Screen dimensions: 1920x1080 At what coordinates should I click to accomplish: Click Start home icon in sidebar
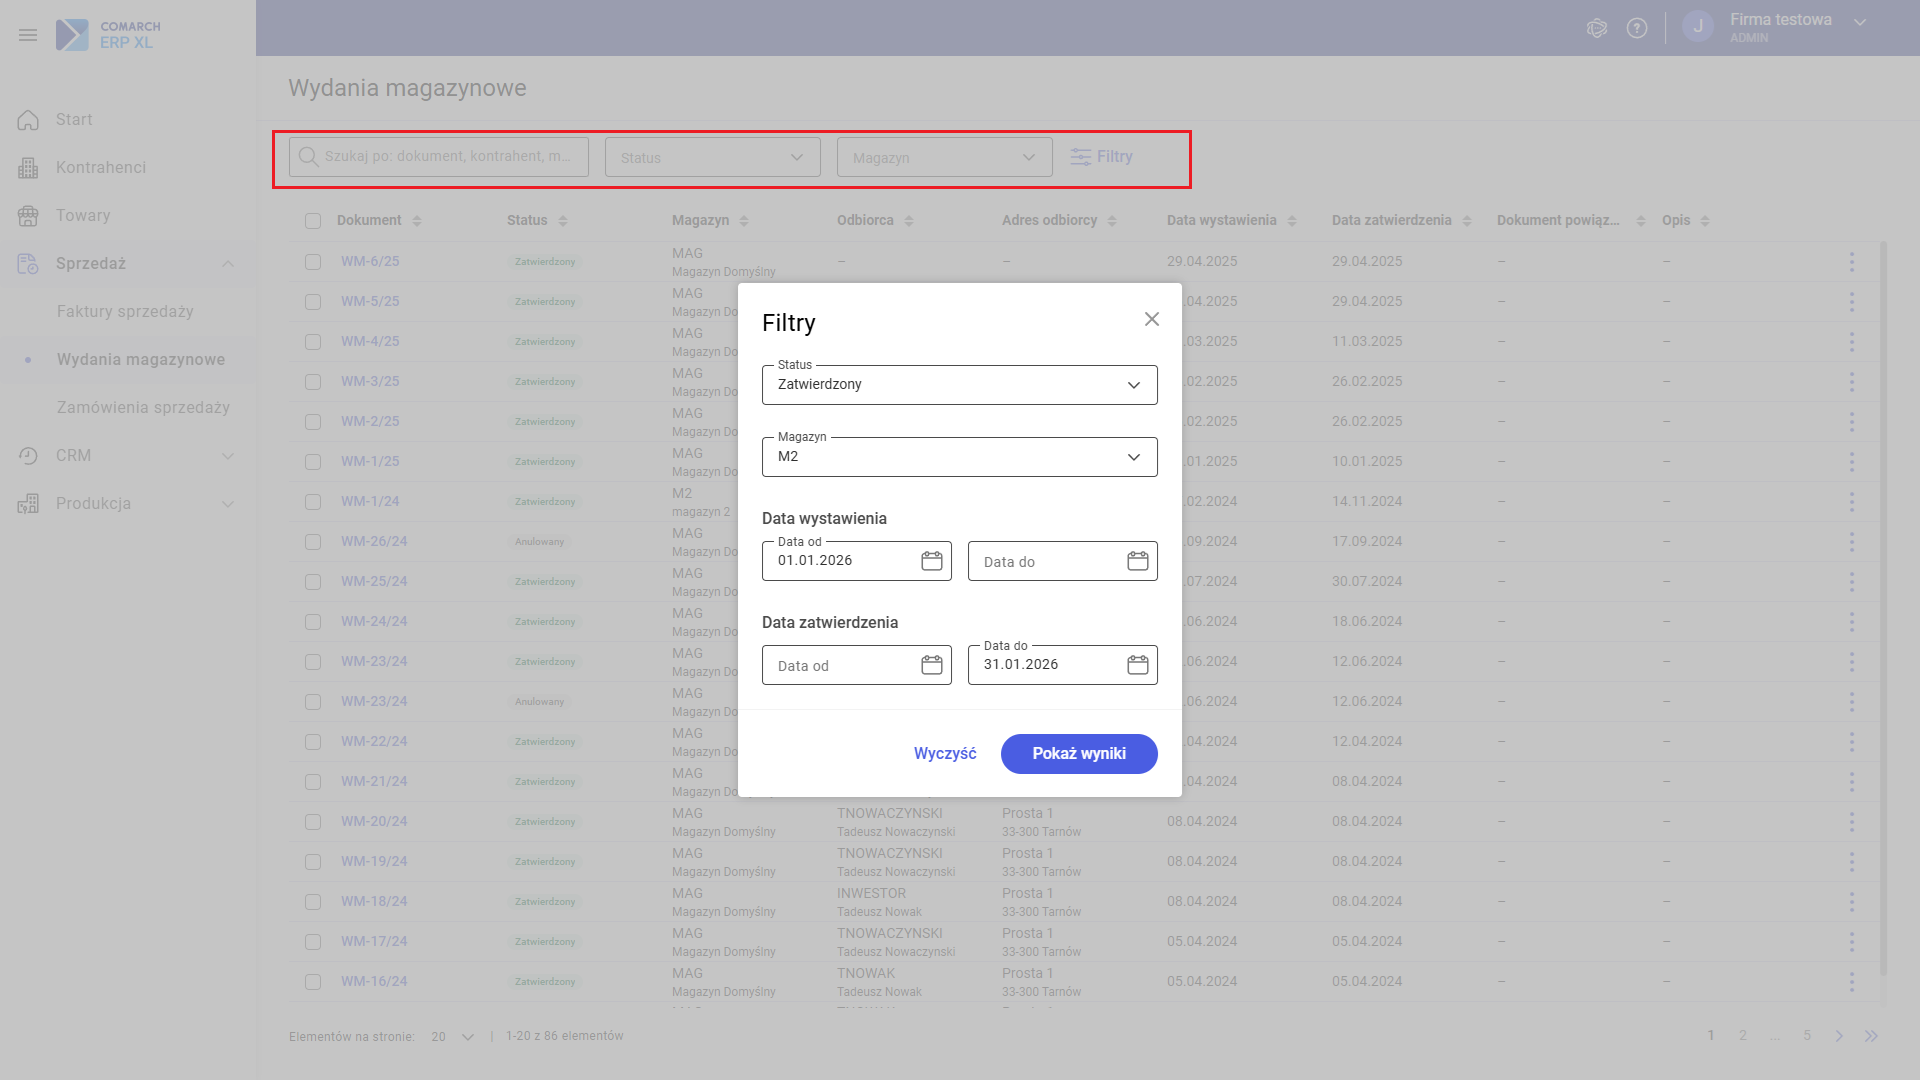28,120
